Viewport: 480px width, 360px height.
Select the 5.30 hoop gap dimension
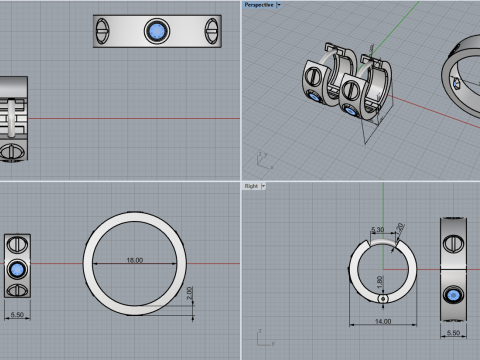377,230
